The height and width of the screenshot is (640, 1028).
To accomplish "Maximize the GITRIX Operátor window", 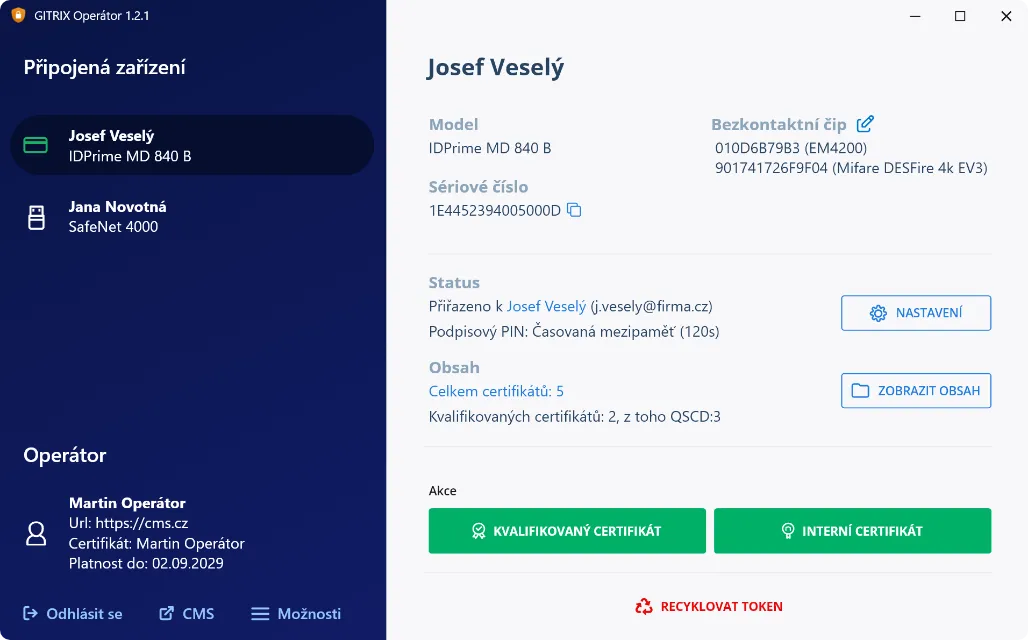I will coord(960,16).
